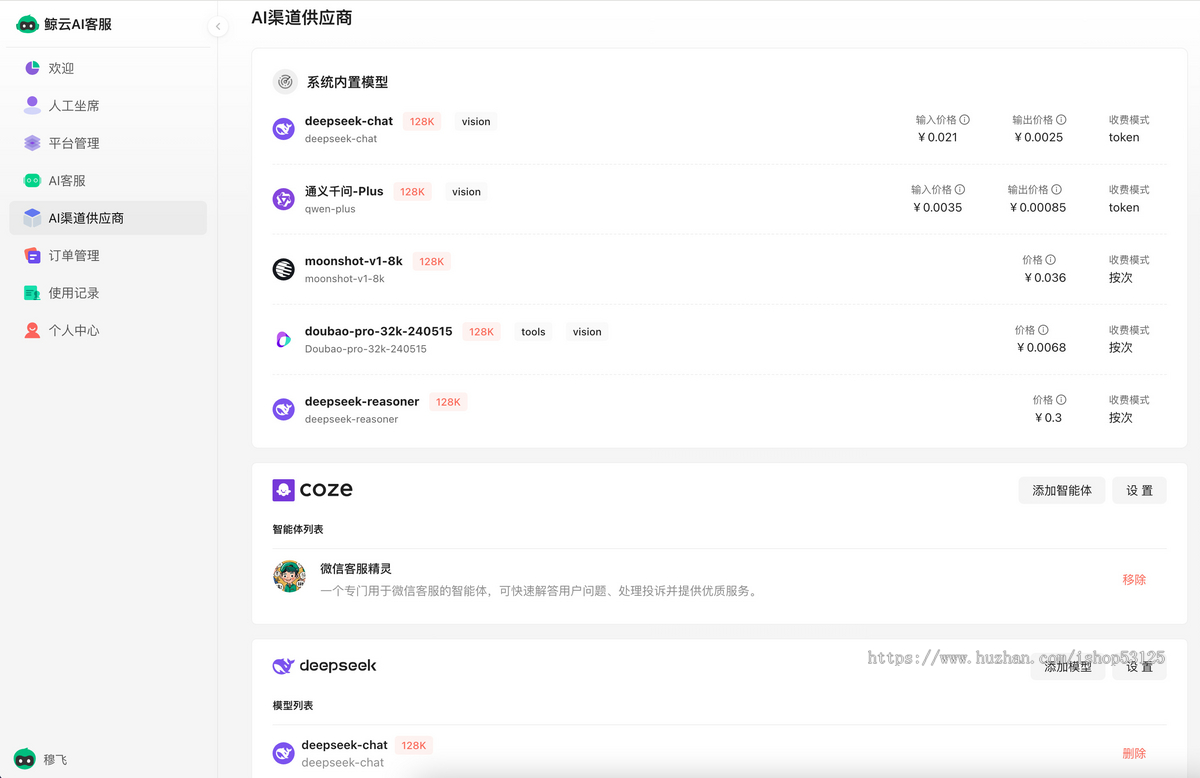The width and height of the screenshot is (1200, 778).
Task: Click the 平台管理 layers icon
Action: pos(32,143)
